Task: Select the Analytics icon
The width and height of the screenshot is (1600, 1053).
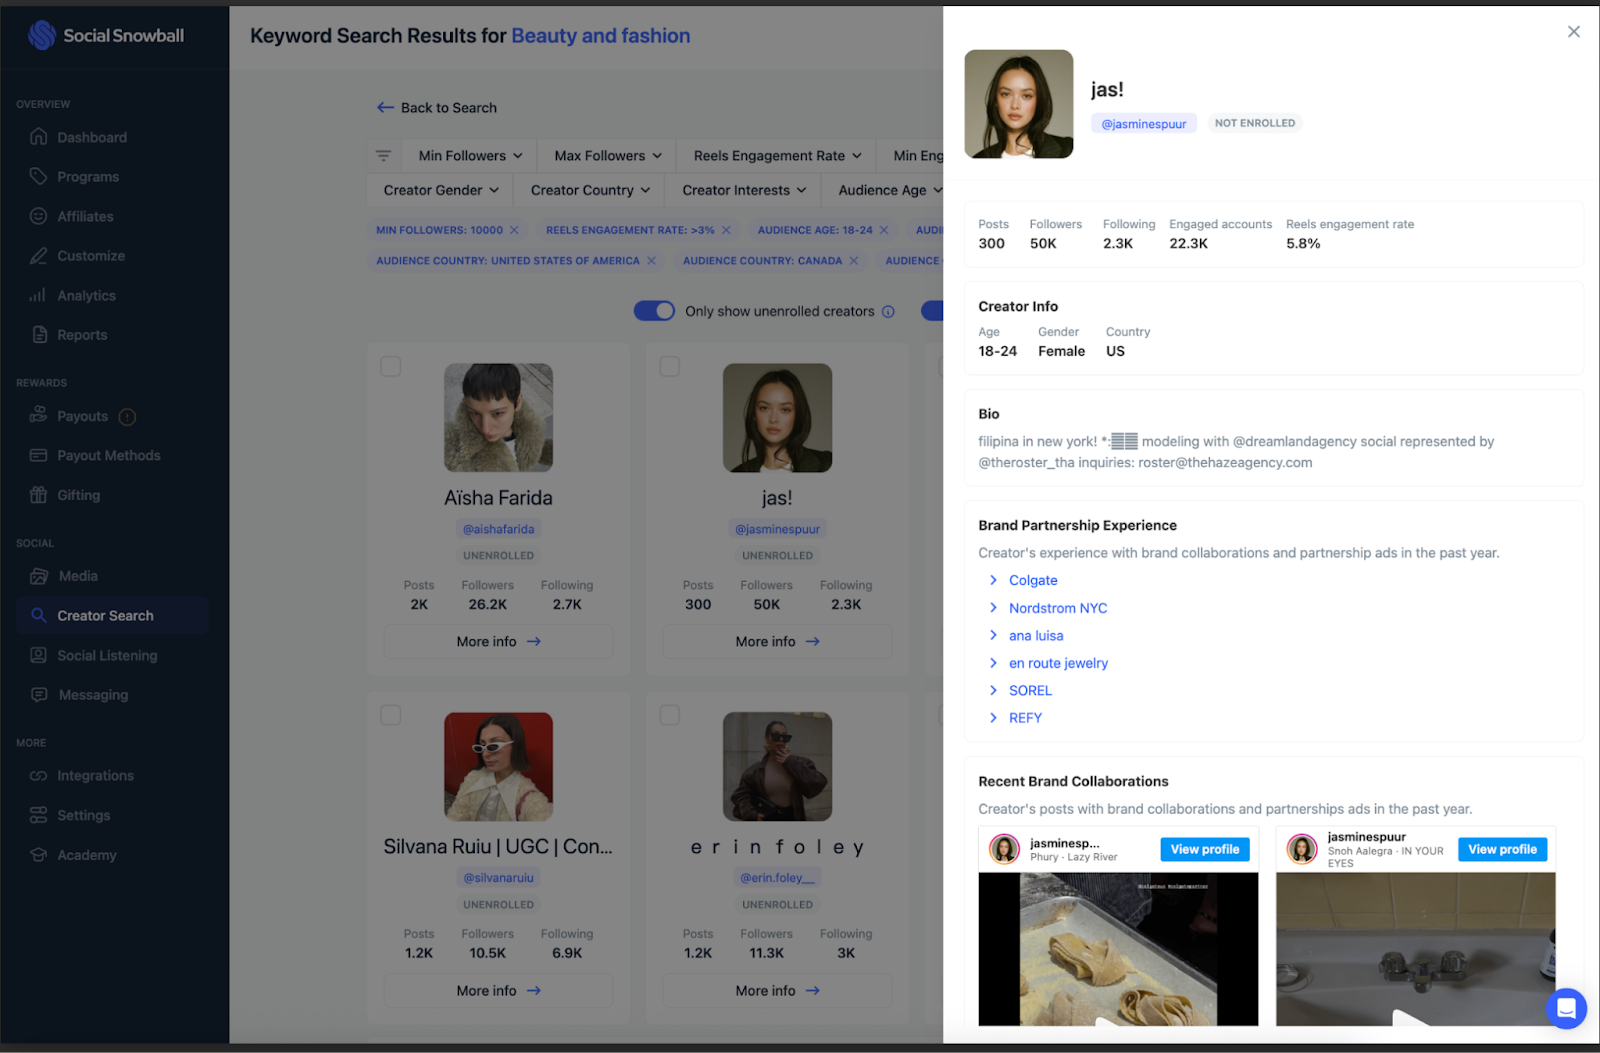Action: (x=38, y=295)
